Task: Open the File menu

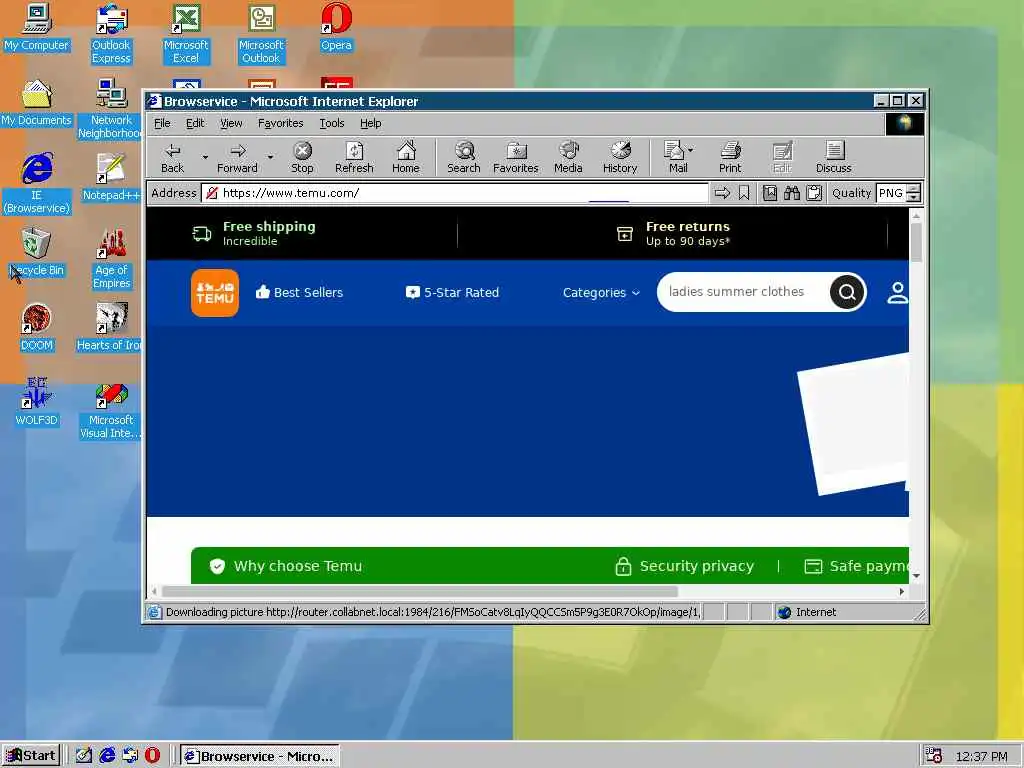Action: (x=162, y=123)
